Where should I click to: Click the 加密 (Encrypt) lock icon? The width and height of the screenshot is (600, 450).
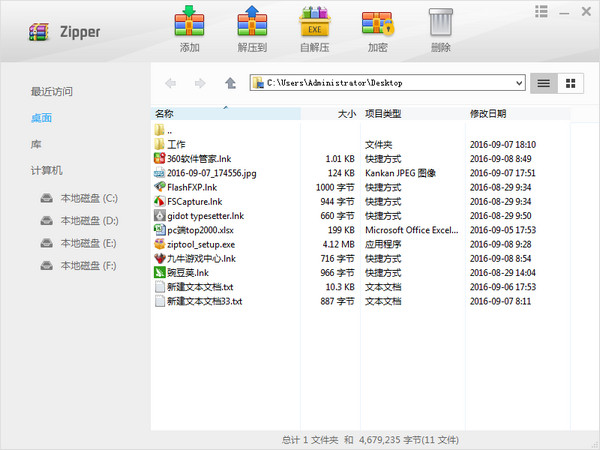[378, 24]
